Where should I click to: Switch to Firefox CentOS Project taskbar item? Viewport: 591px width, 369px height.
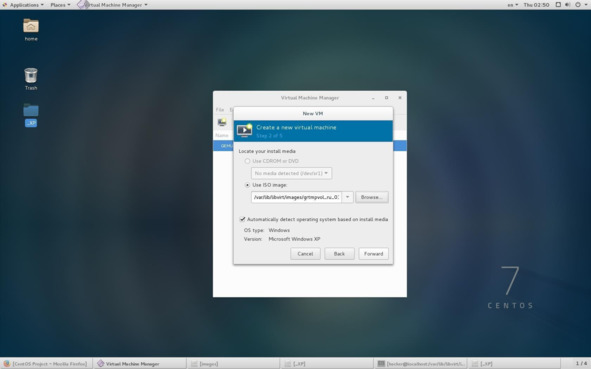pos(46,364)
